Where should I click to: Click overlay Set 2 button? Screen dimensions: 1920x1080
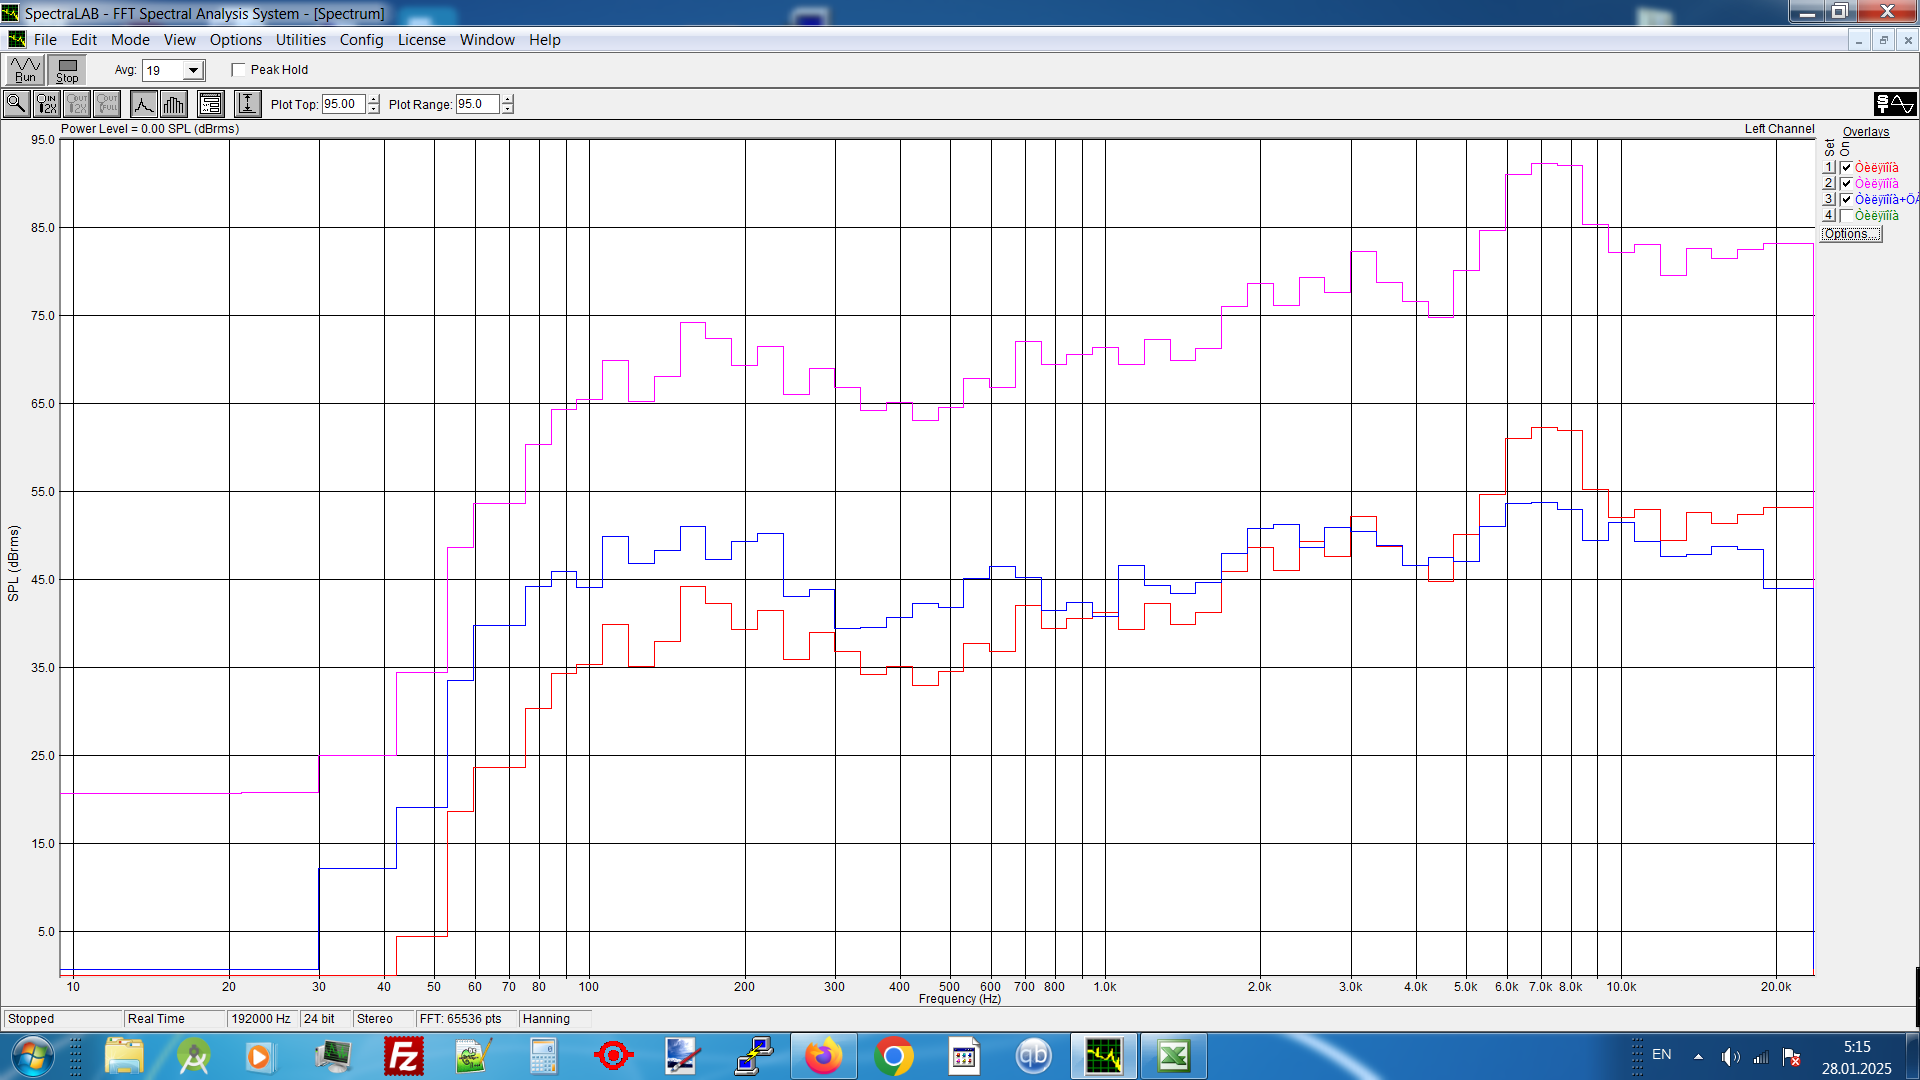point(1828,184)
